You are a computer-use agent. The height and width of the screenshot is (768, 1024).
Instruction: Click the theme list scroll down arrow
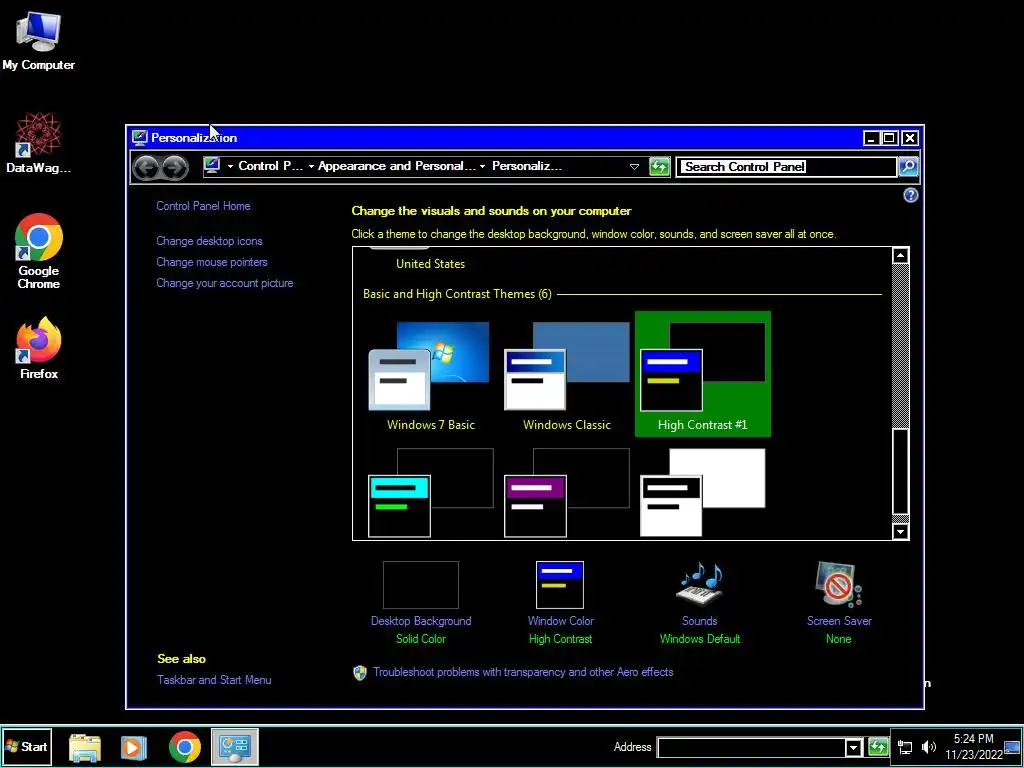pos(901,532)
